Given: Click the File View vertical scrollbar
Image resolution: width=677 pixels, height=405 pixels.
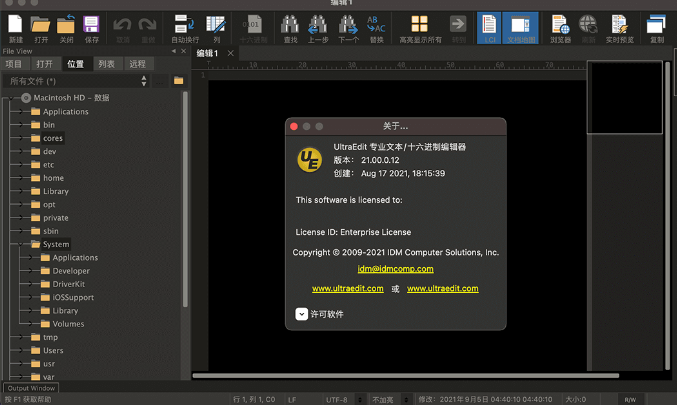Looking at the screenshot, I should [x=185, y=199].
